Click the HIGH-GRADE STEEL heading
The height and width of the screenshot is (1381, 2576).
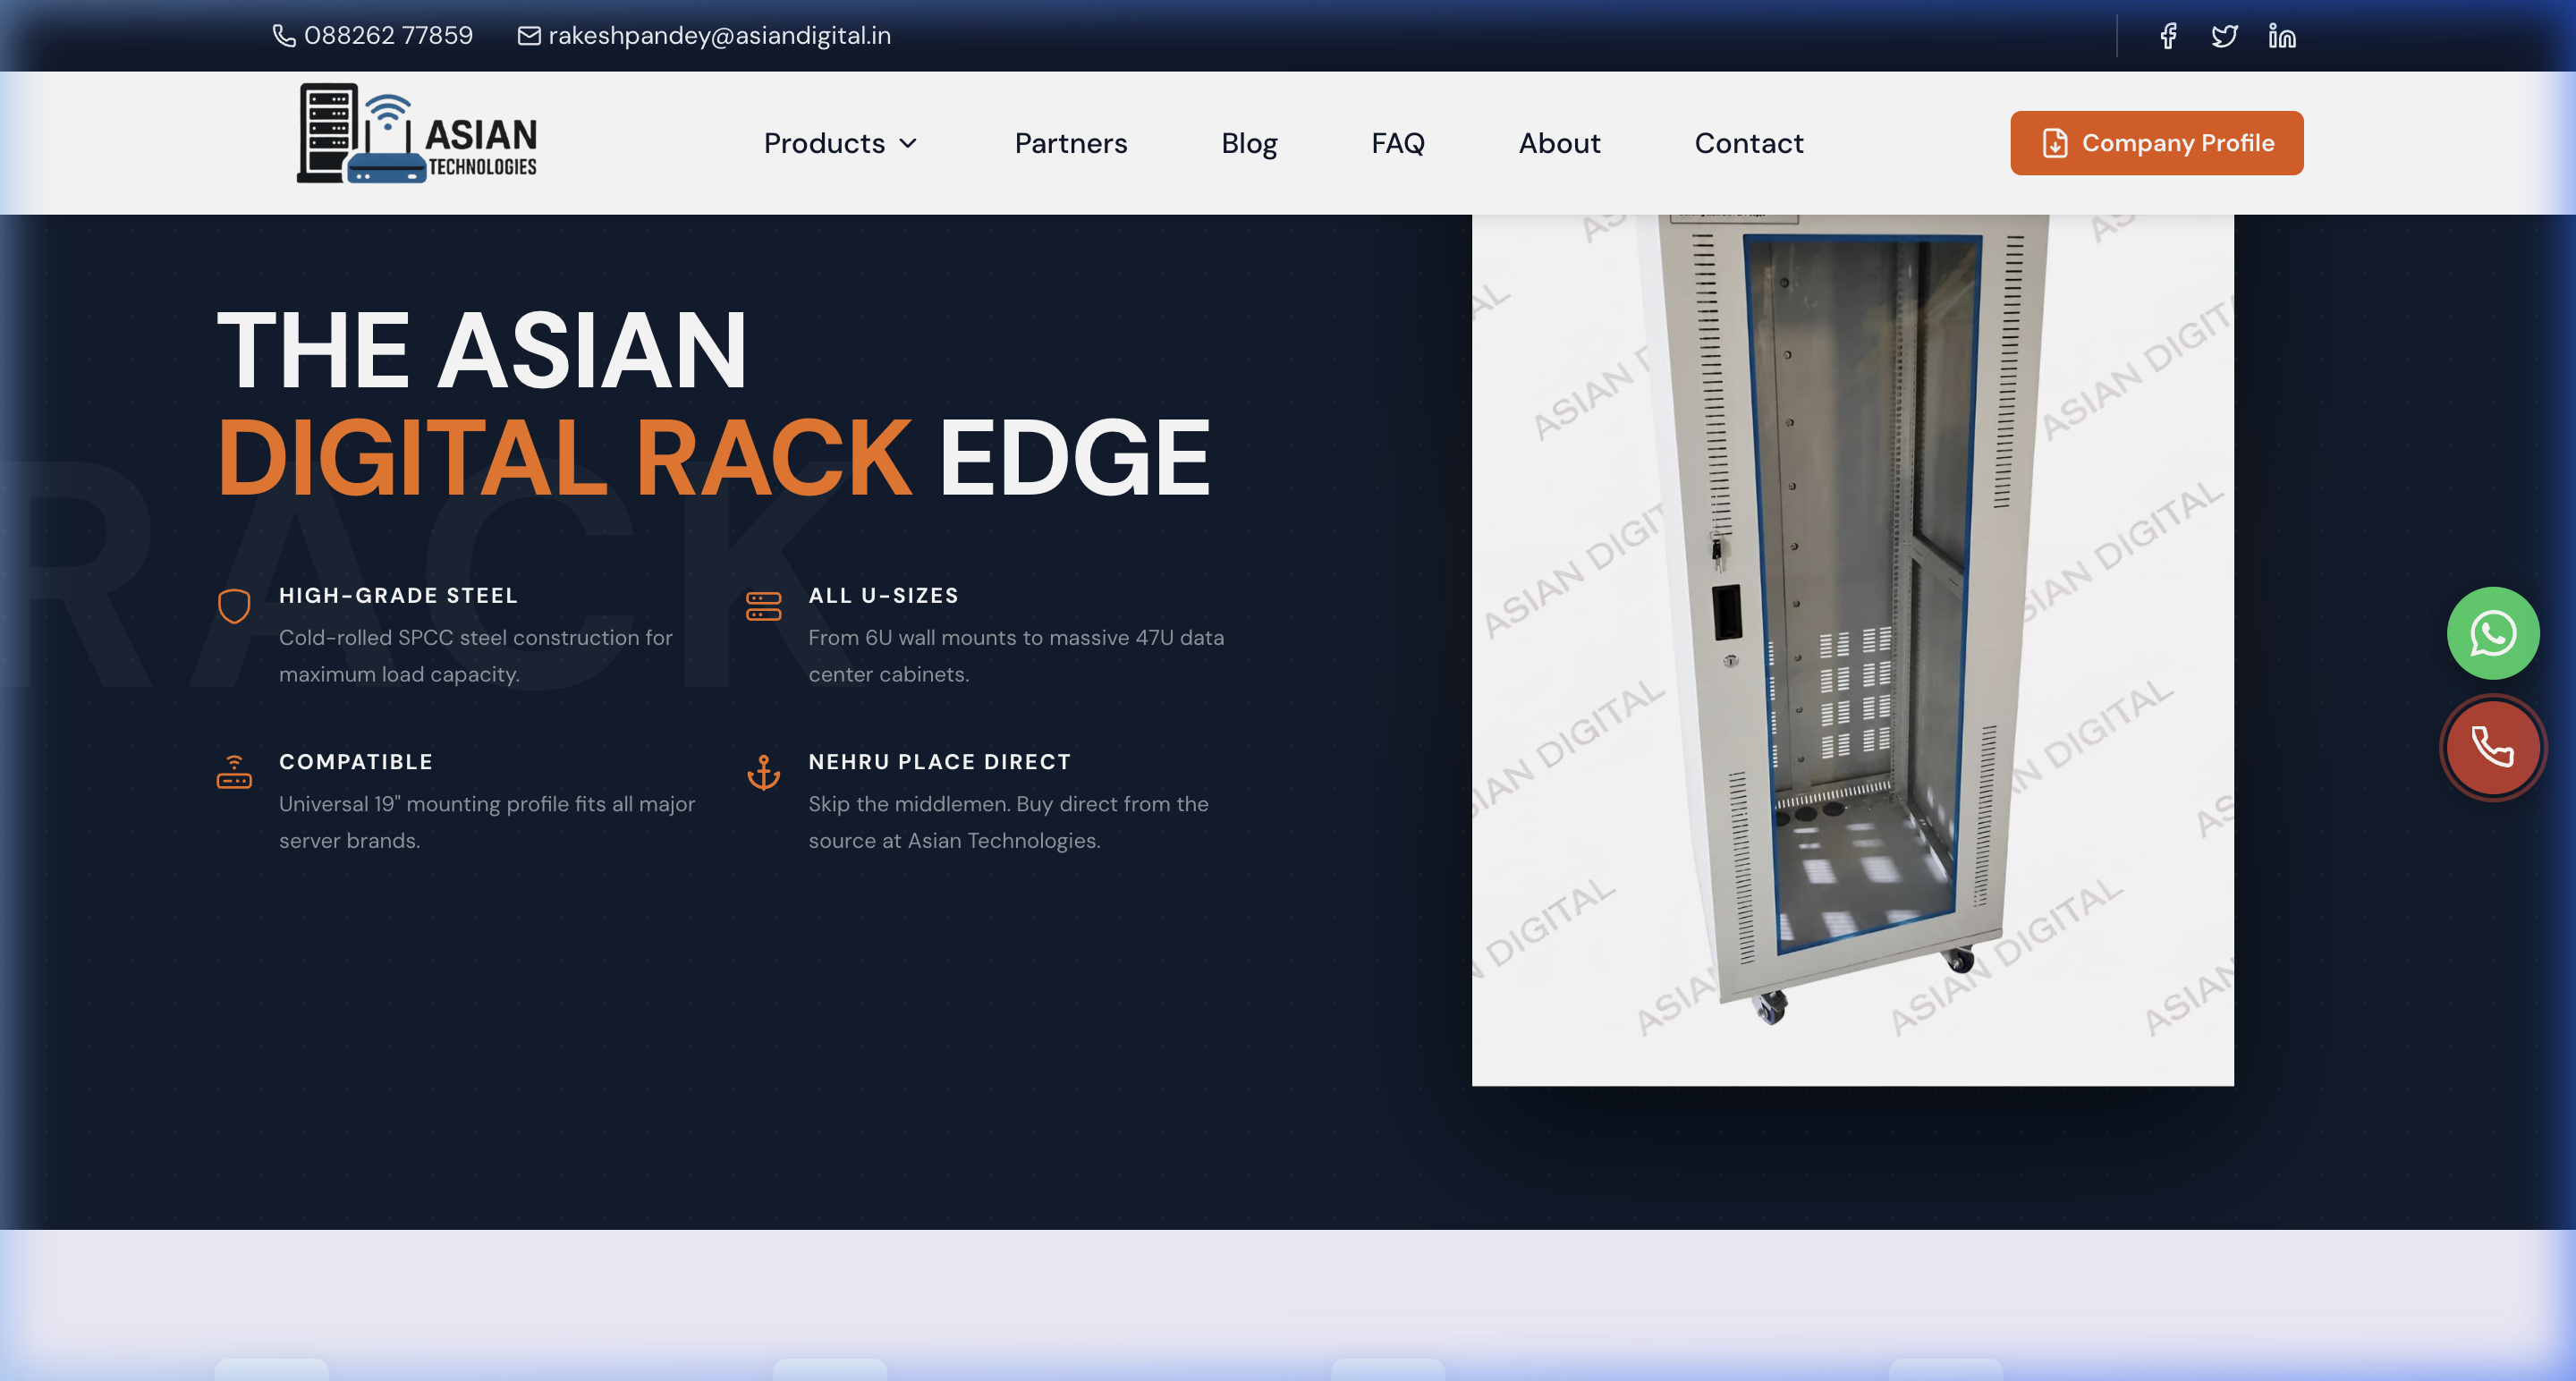(399, 595)
